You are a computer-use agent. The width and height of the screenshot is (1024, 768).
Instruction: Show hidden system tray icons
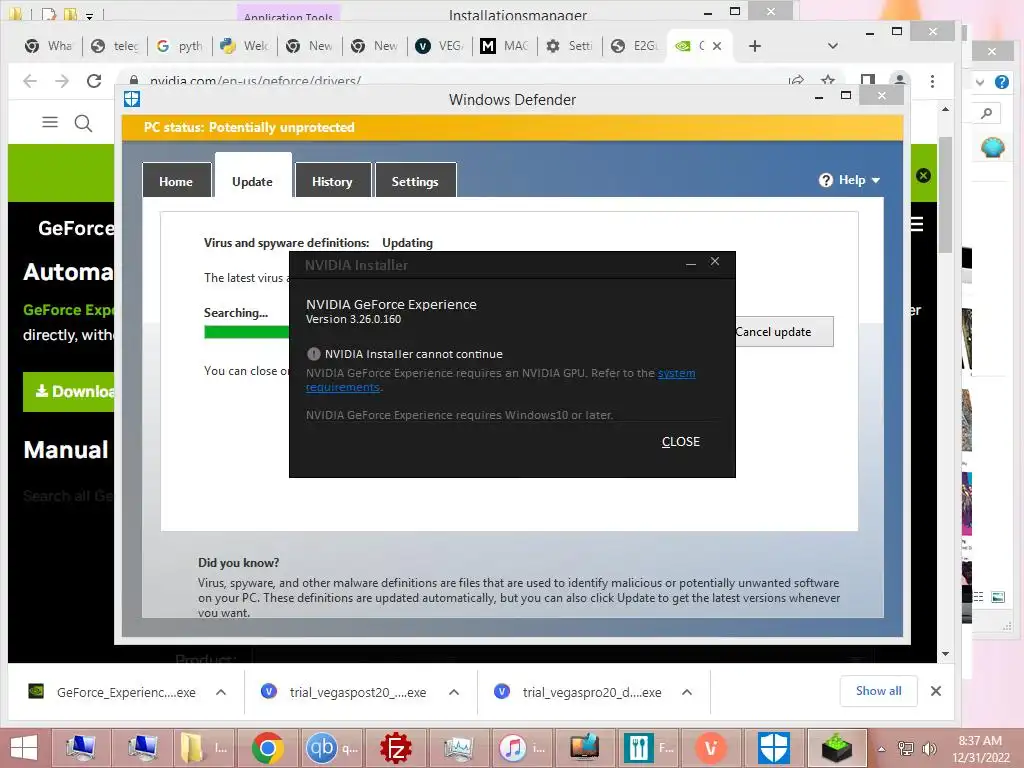pyautogui.click(x=882, y=749)
